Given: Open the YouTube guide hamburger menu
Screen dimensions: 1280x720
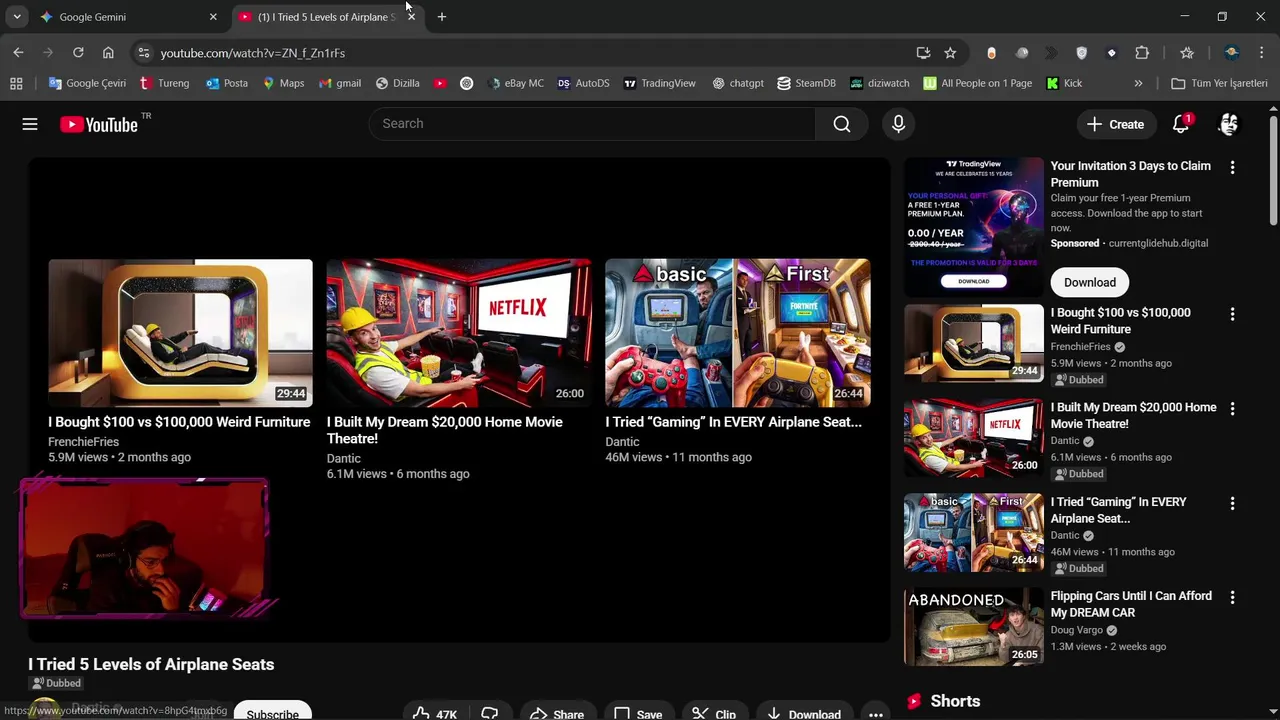Looking at the screenshot, I should [x=30, y=124].
